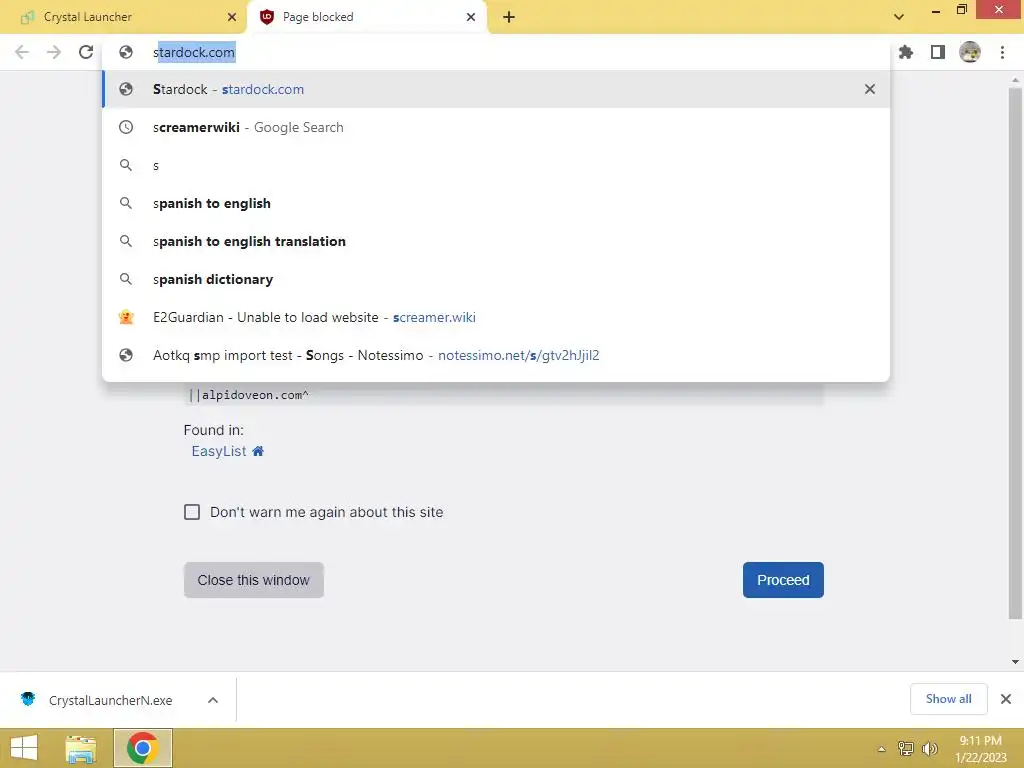The height and width of the screenshot is (768, 1024).
Task: Open the Extensions puzzle icon
Action: (906, 52)
